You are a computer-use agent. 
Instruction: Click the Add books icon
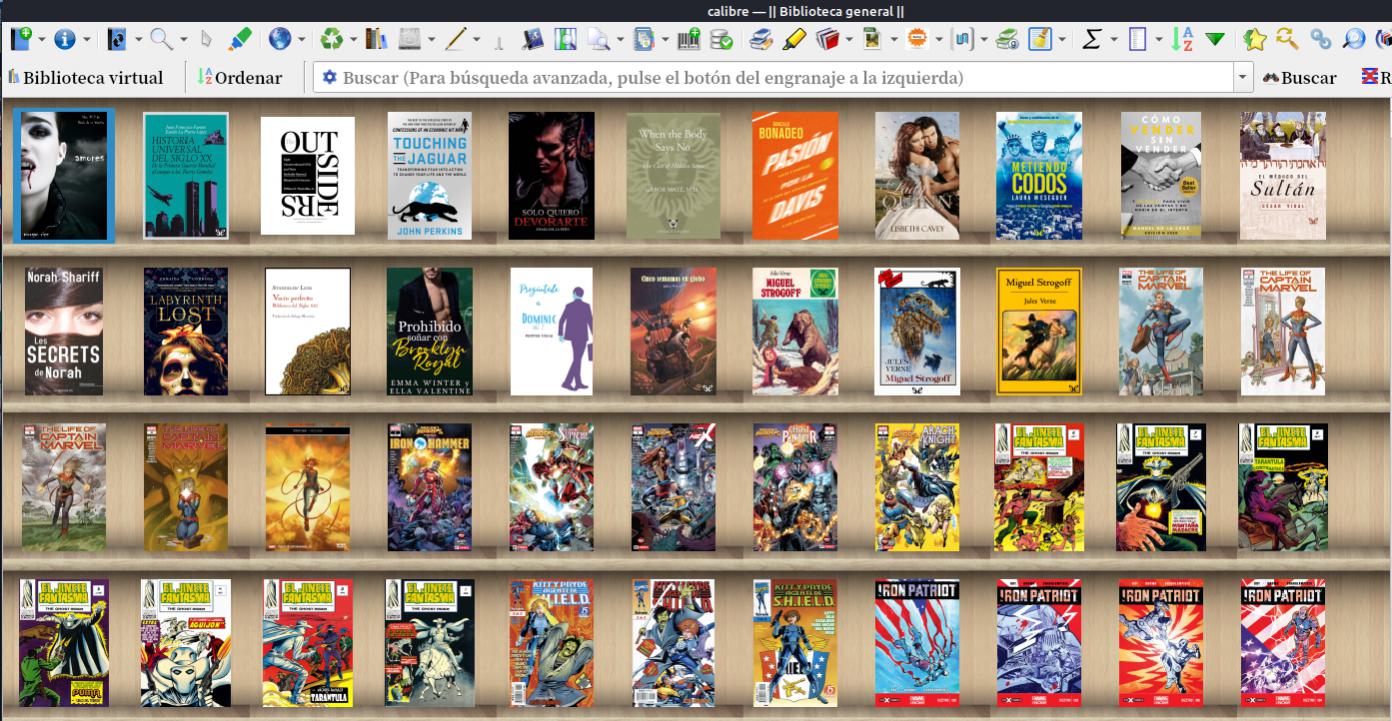[x=20, y=39]
